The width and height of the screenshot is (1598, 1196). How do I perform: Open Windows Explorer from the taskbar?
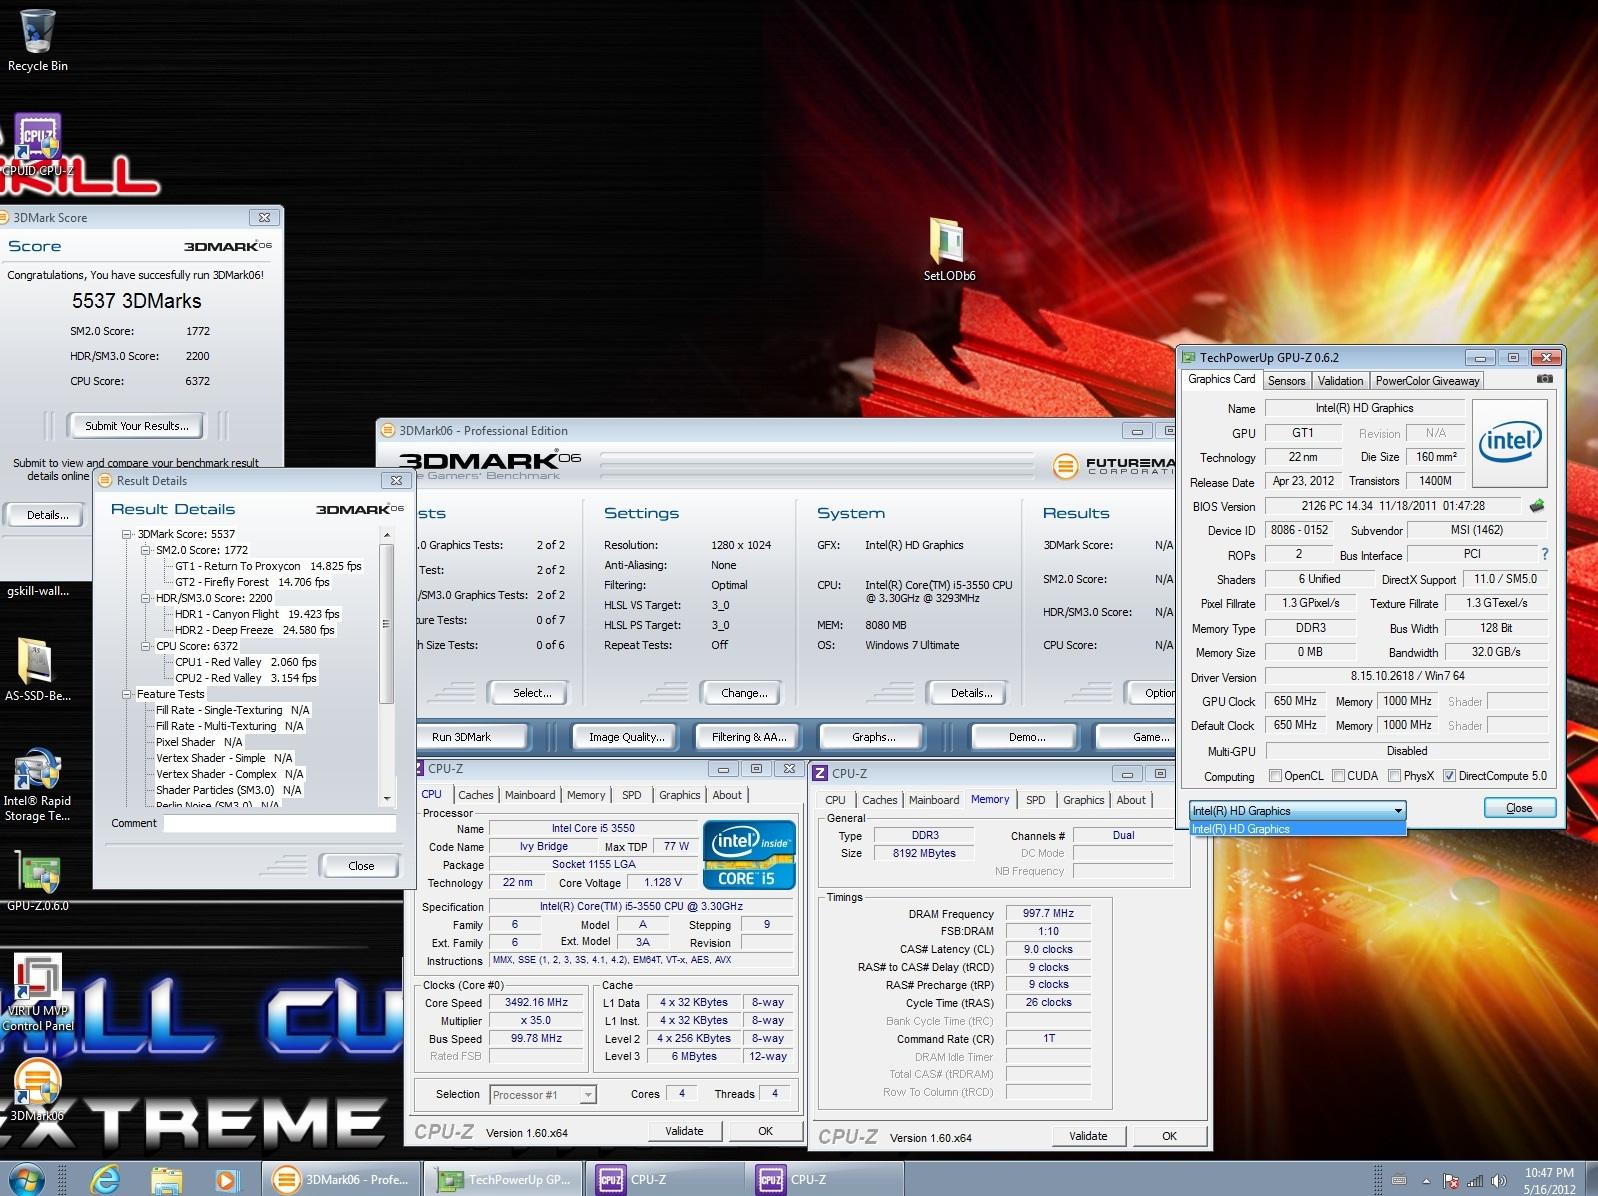167,1180
